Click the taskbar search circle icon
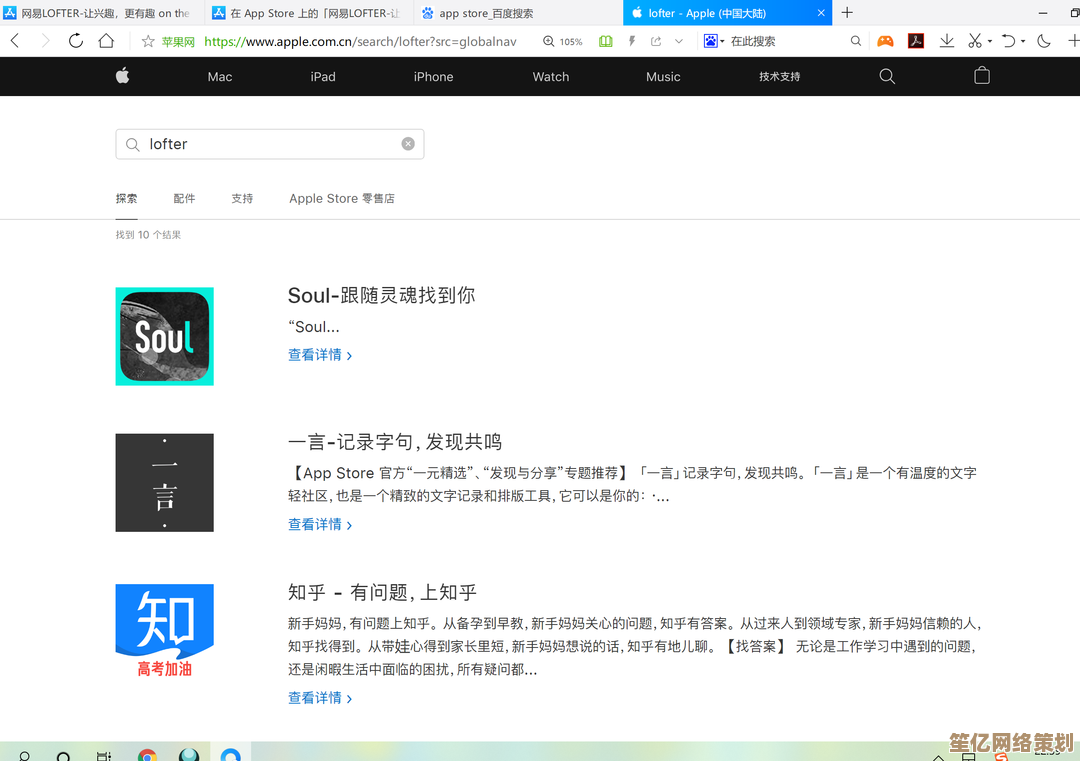Screen dimensions: 1080x761 pyautogui.click(x=63, y=756)
